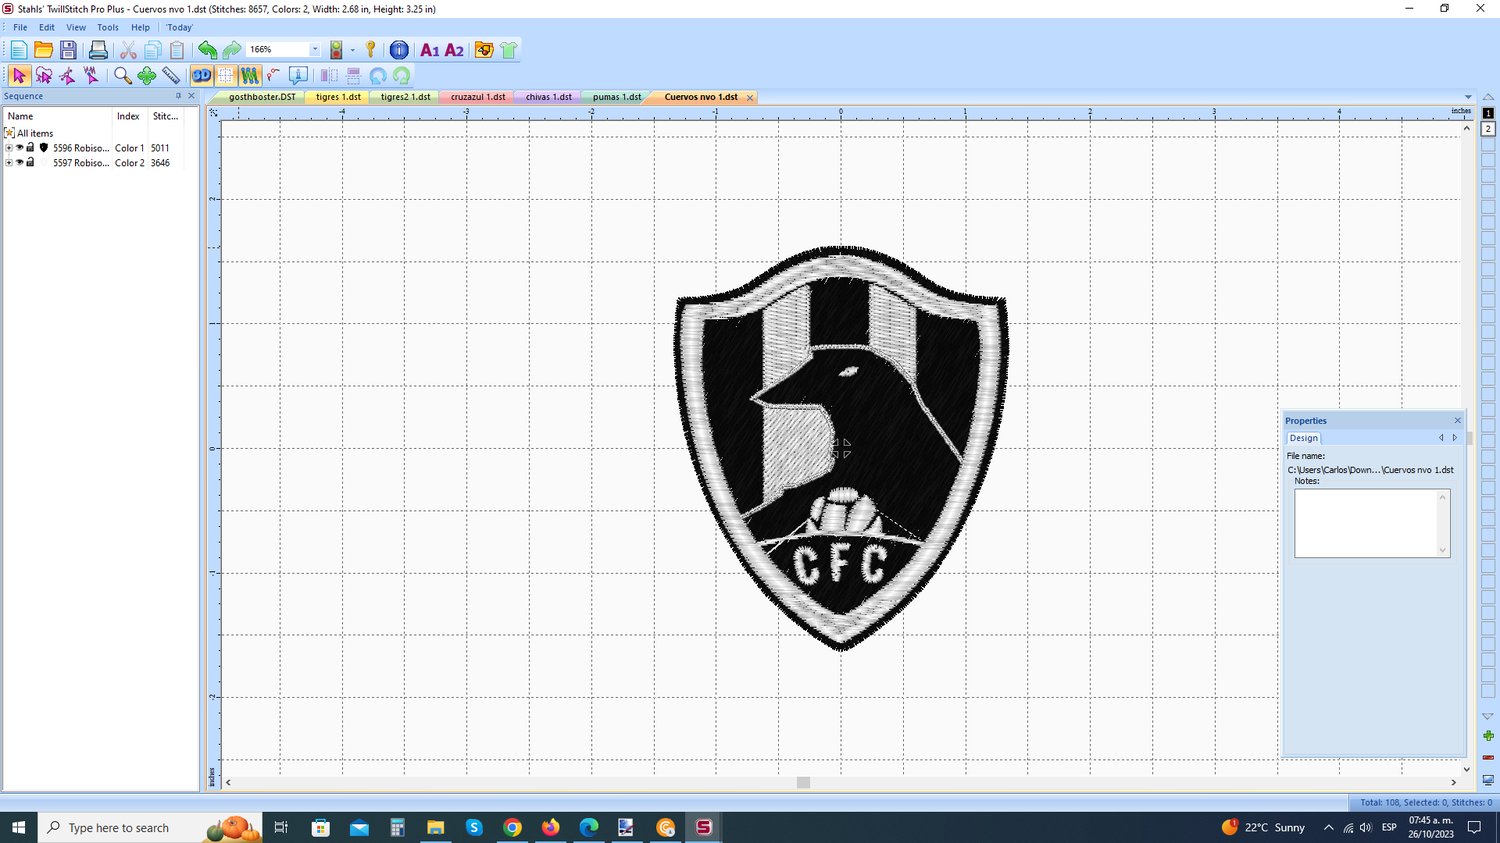The image size is (1500, 843).
Task: Create a new design file
Action: tap(19, 50)
